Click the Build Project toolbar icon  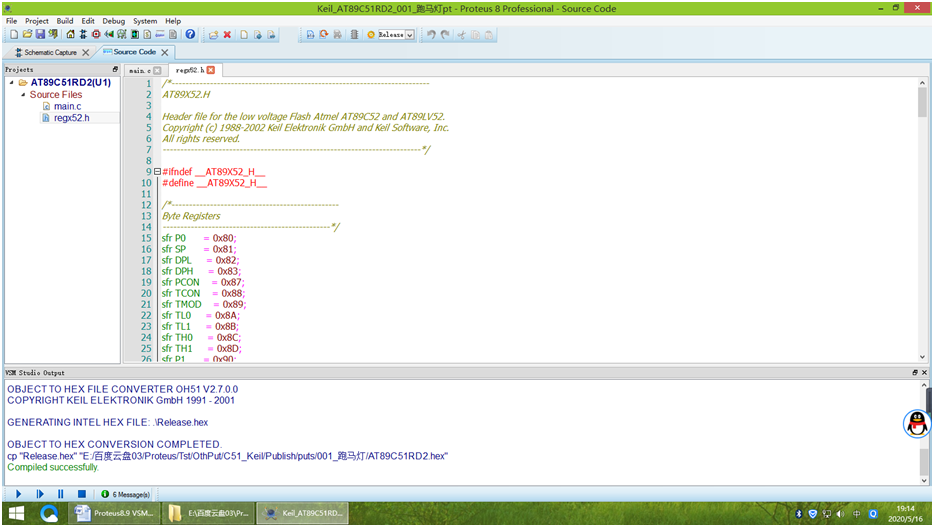click(310, 35)
